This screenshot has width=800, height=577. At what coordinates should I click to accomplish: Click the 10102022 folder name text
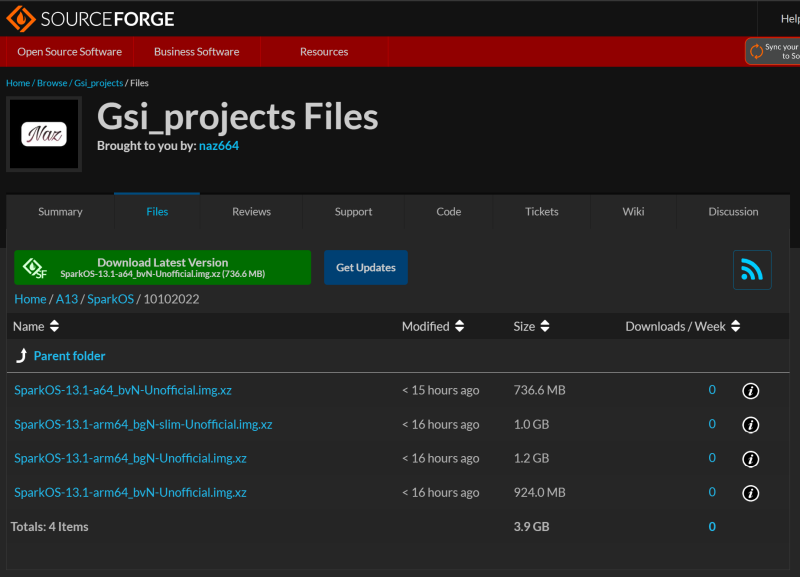[x=171, y=299]
